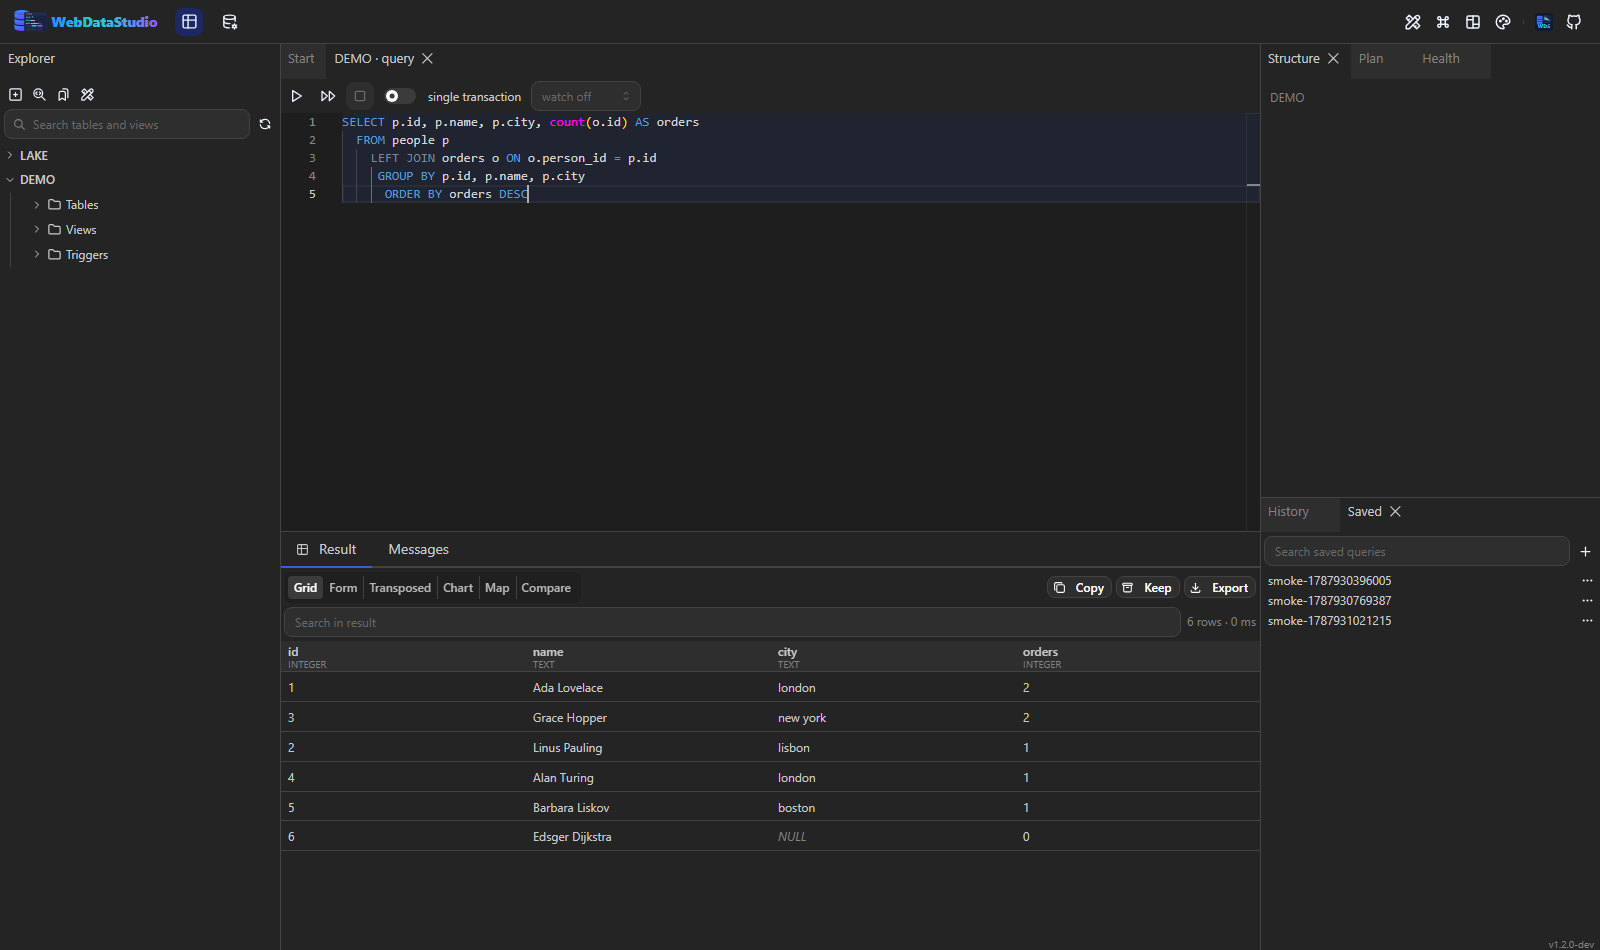Viewport: 1600px width, 950px height.
Task: Open keyboard shortcuts command icon
Action: (1443, 22)
